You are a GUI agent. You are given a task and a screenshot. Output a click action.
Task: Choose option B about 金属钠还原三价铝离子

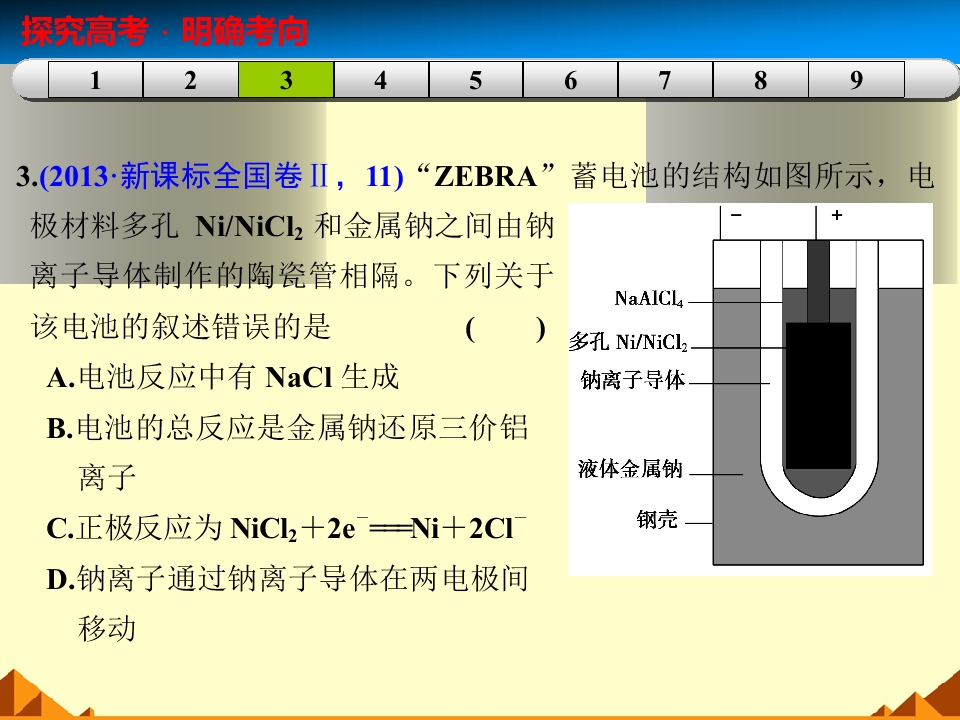(x=288, y=428)
